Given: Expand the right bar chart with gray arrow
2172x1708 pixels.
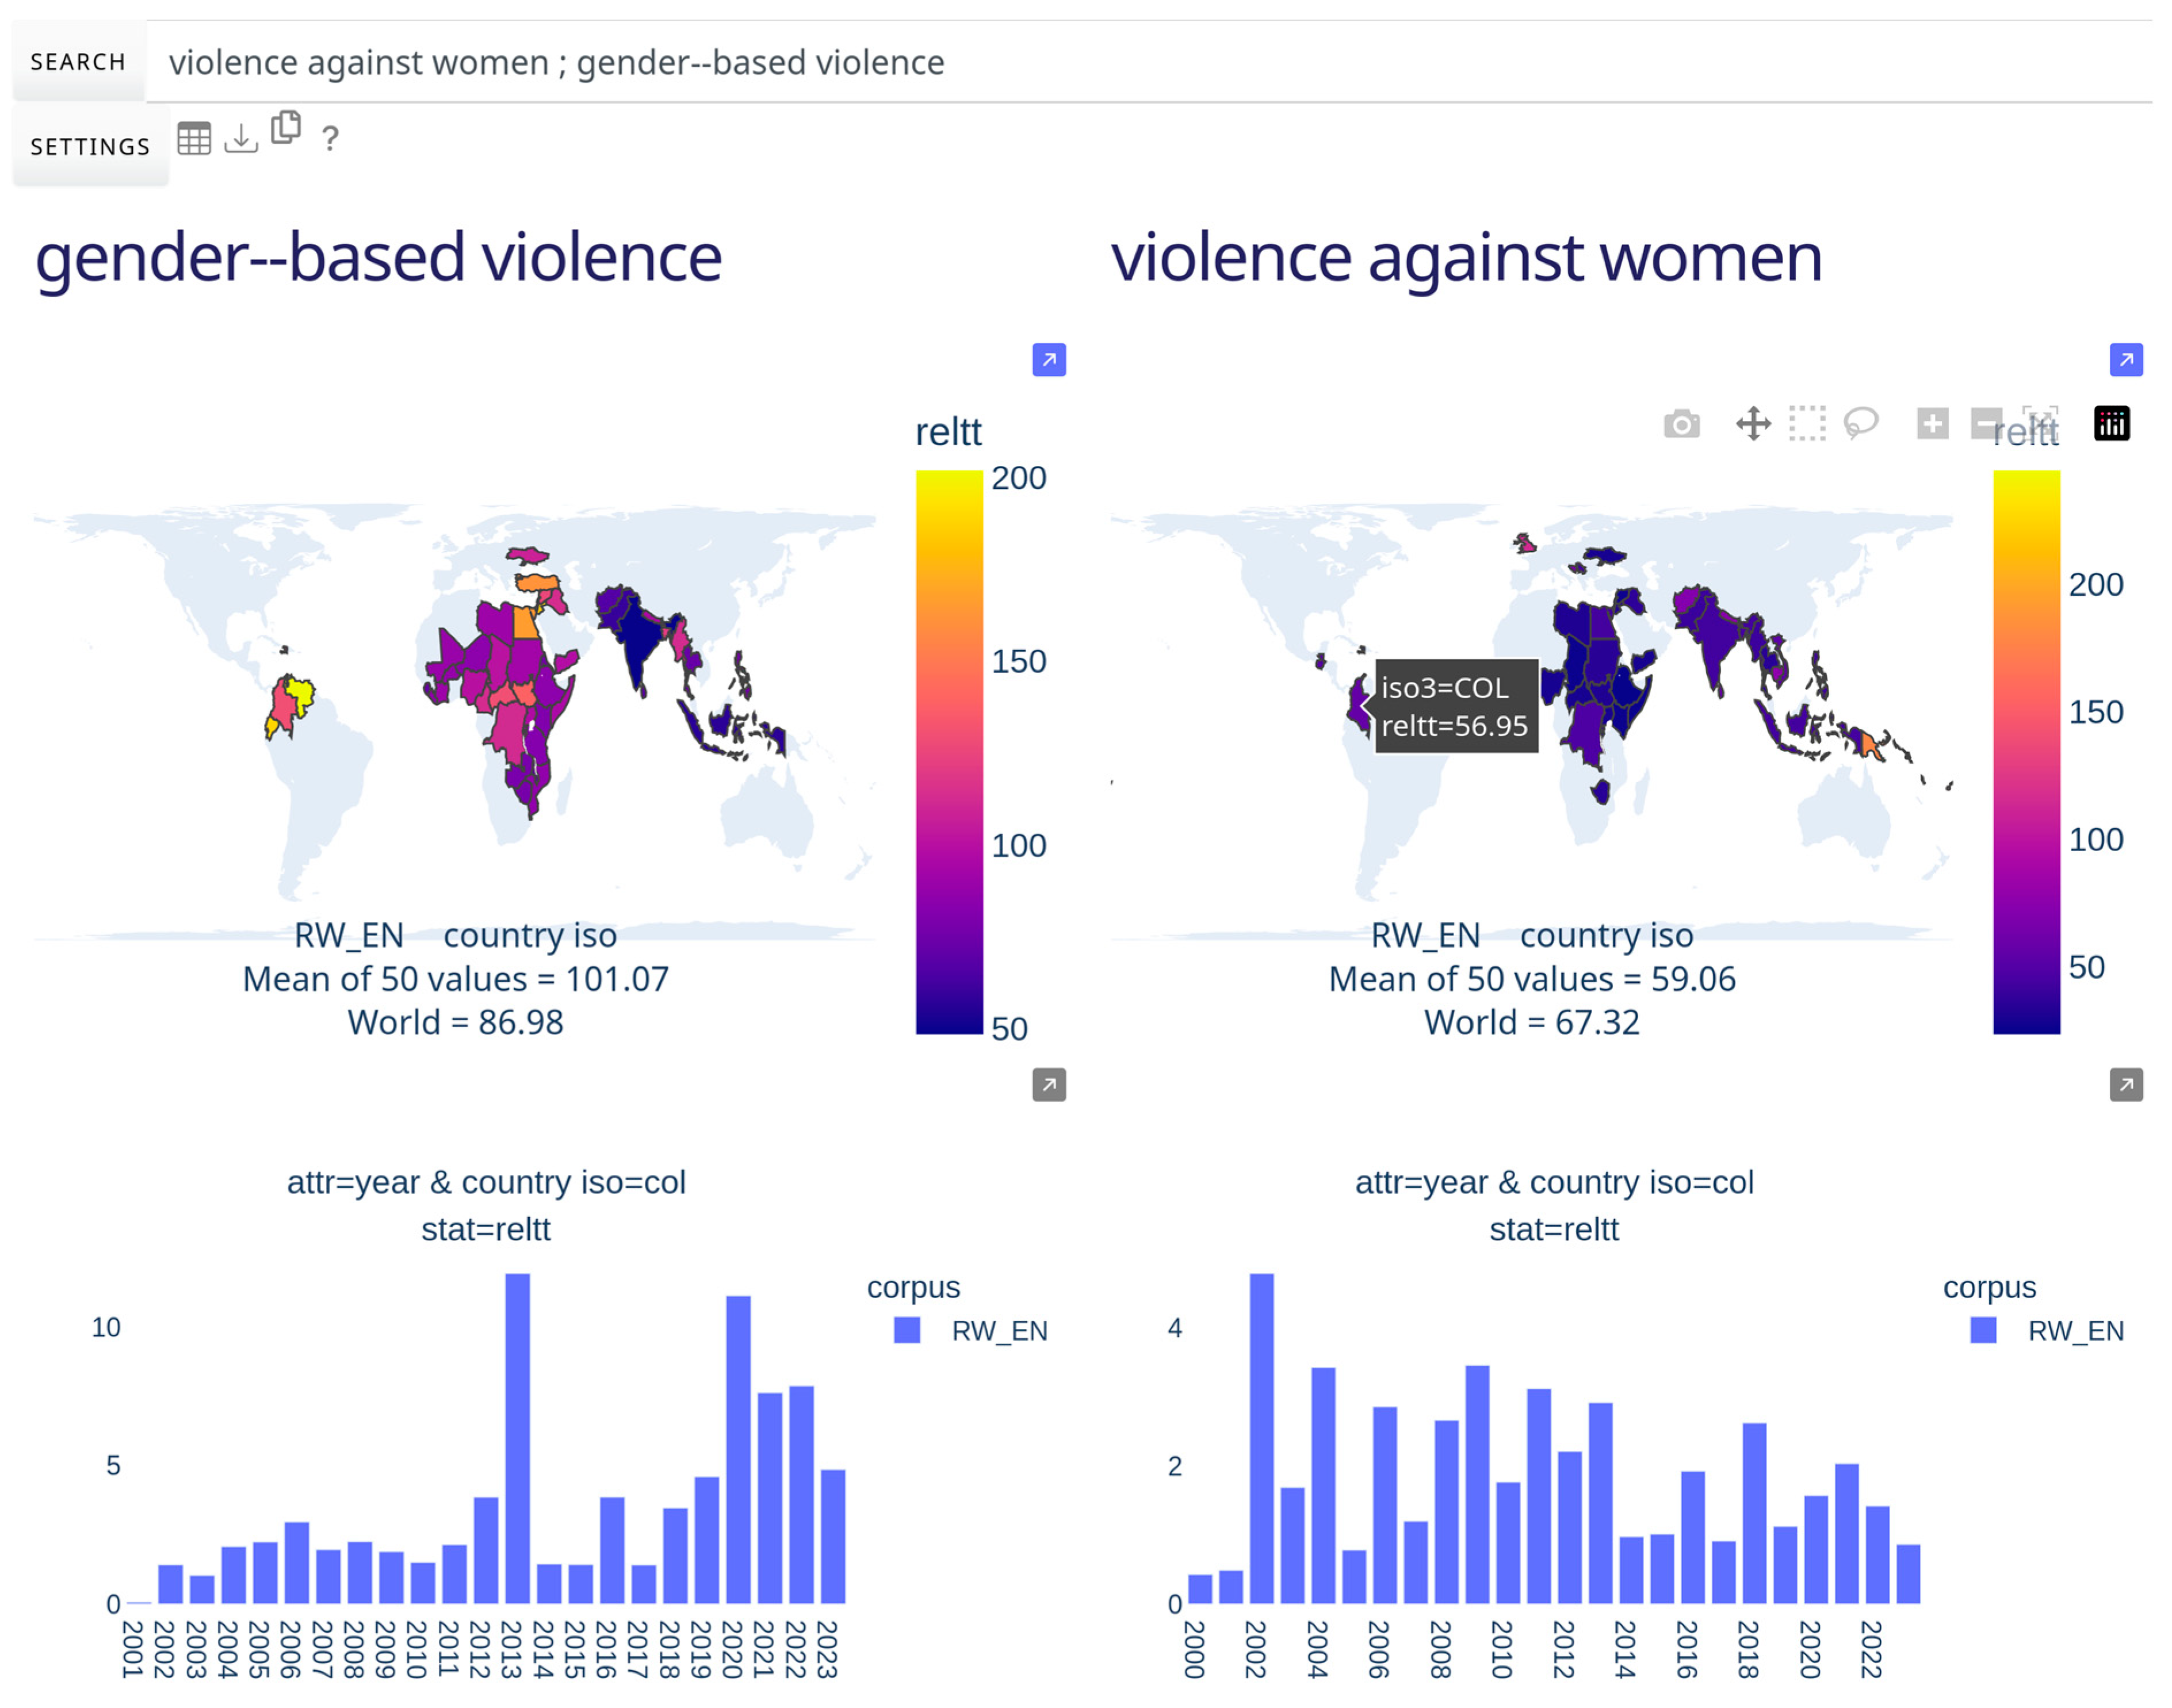Looking at the screenshot, I should click(x=2126, y=1085).
